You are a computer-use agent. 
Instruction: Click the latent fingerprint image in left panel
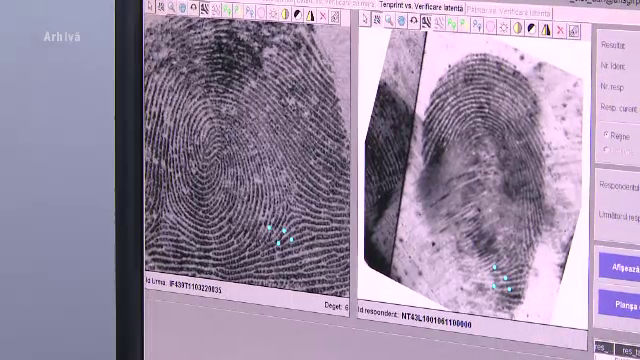[247, 155]
